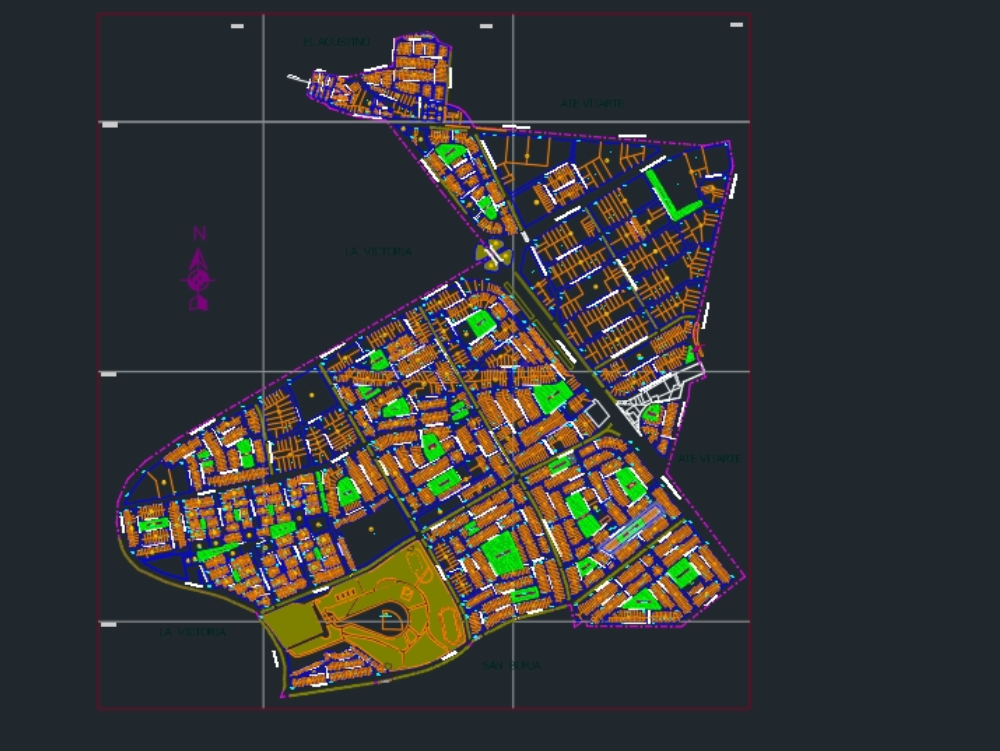Expand the orange block grid in the northeast sector
1000x751 pixels.
(620, 230)
